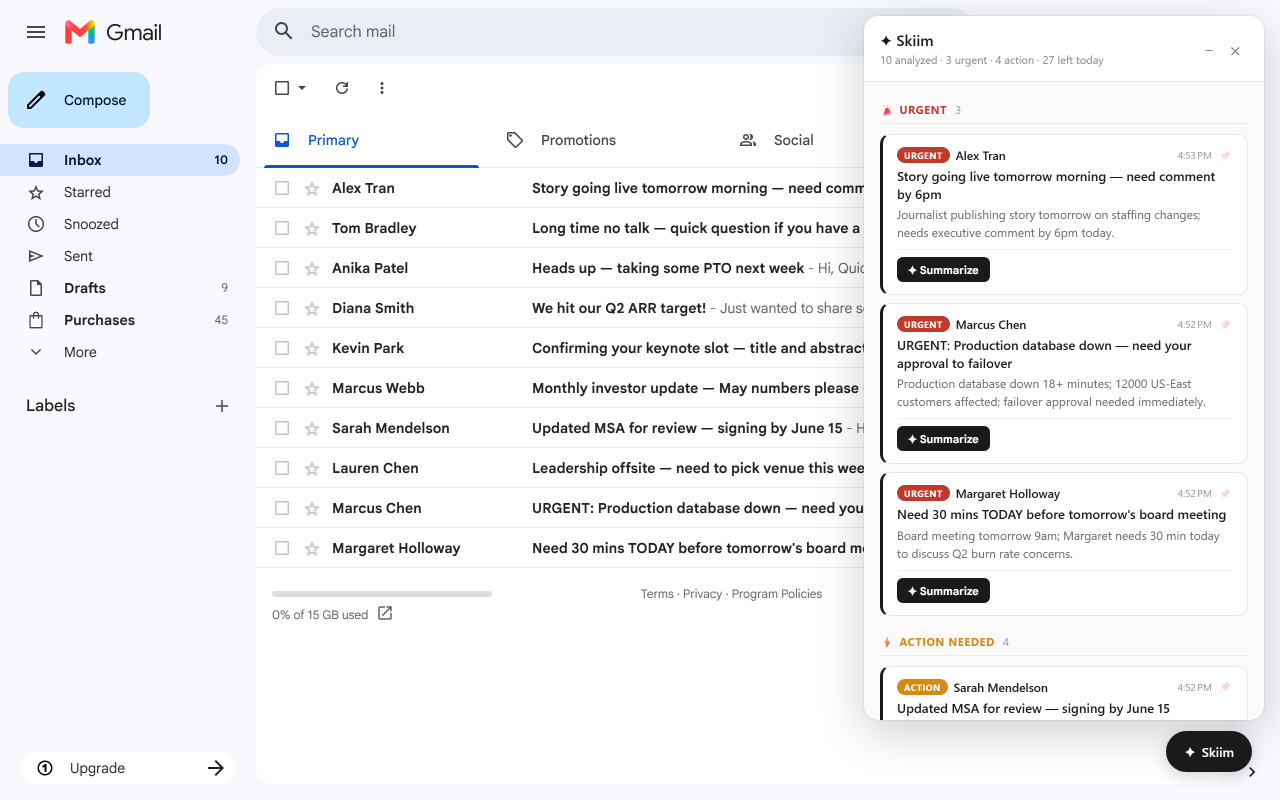Image resolution: width=1280 pixels, height=800 pixels.
Task: Open the Purchases folder
Action: (120, 320)
